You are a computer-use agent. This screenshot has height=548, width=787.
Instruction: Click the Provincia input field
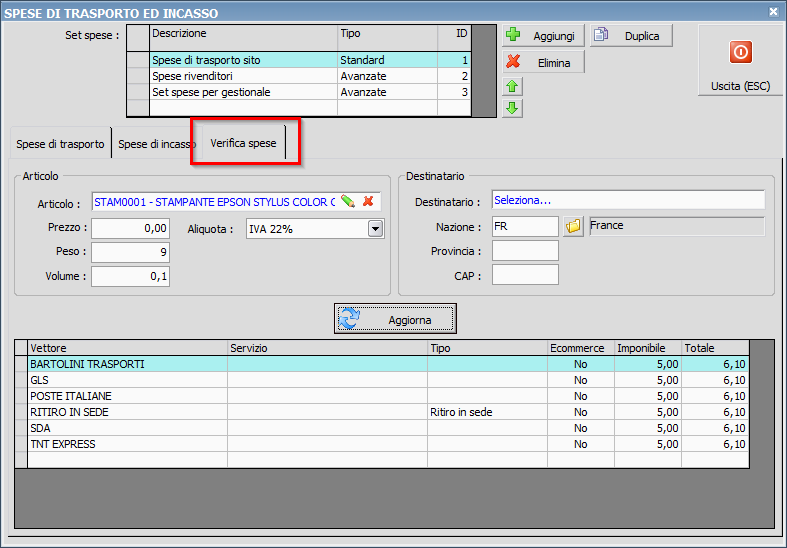click(525, 250)
